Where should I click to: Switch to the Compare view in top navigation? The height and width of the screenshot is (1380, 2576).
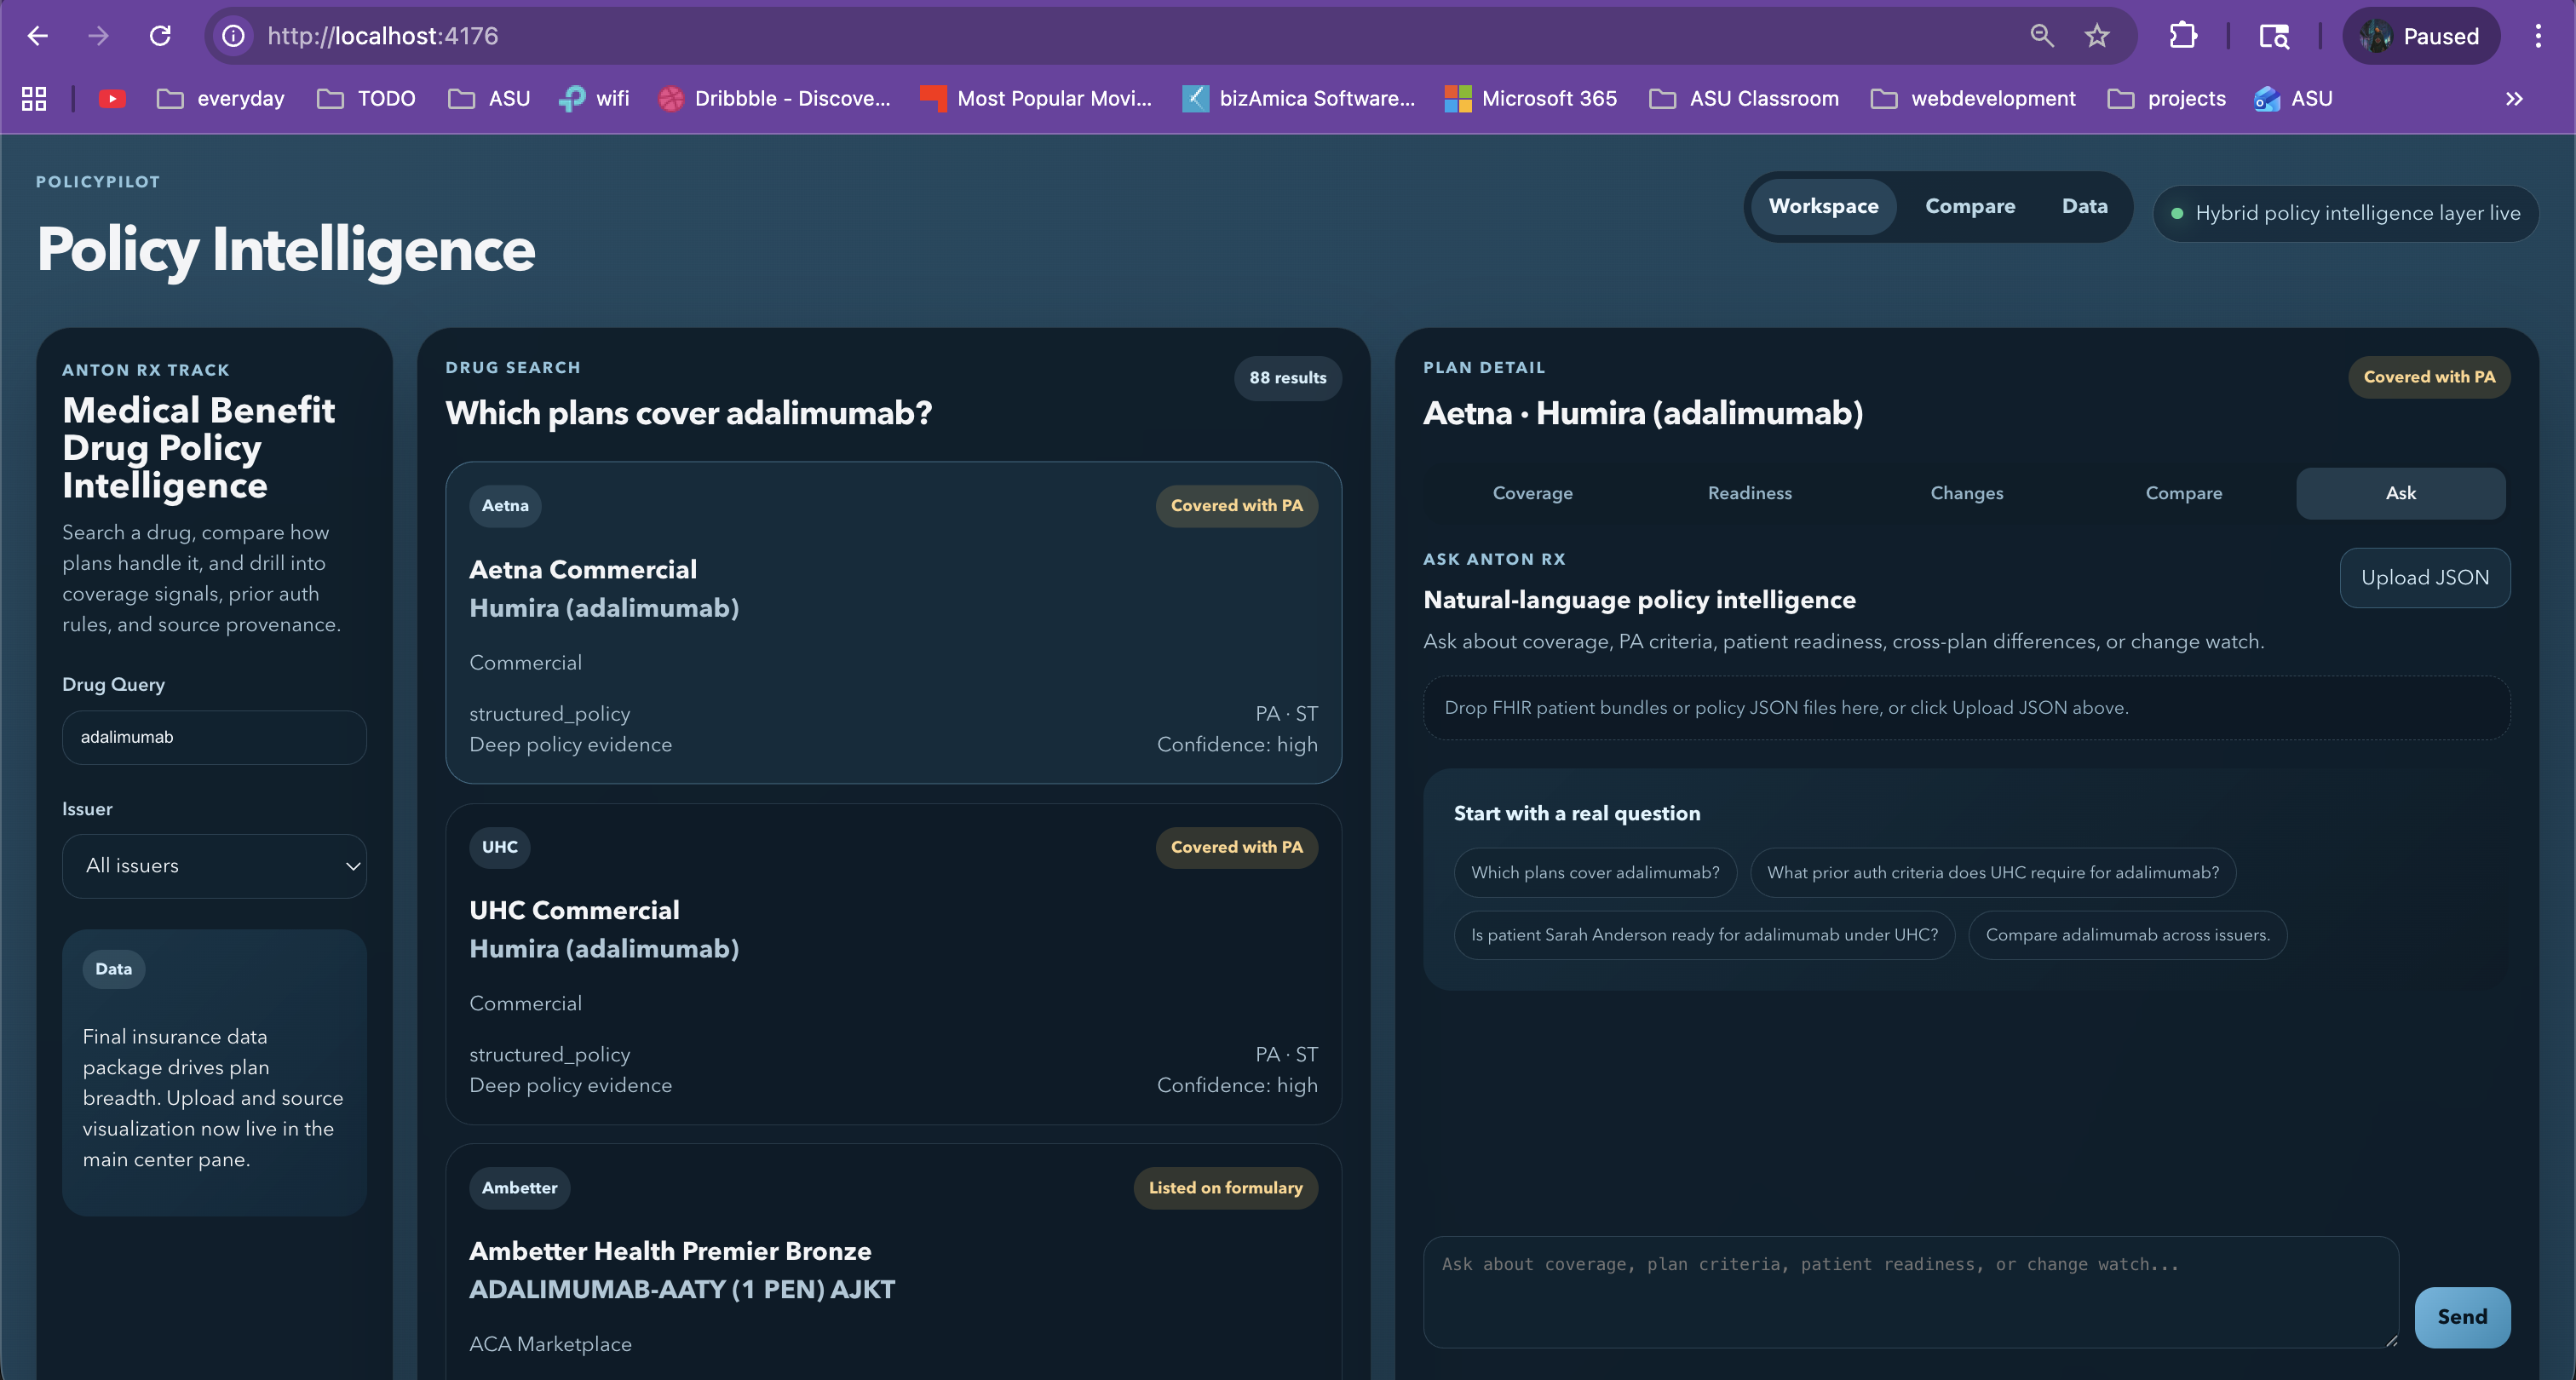tap(1970, 206)
